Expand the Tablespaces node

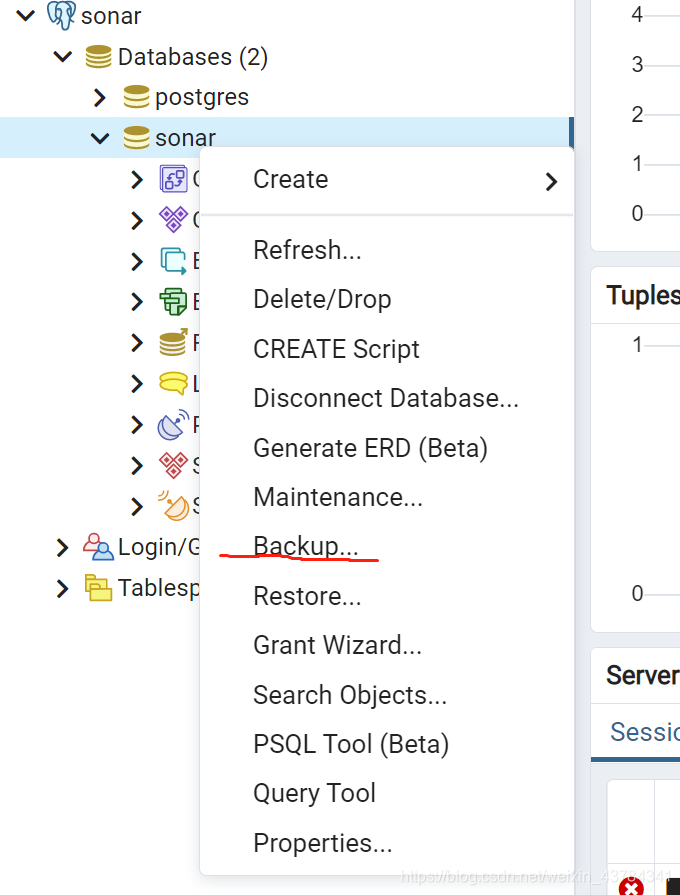[63, 588]
